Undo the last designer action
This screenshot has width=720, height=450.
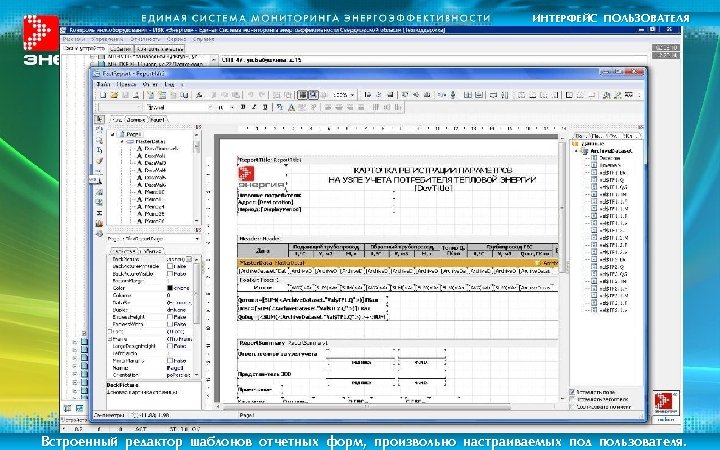(x=251, y=95)
